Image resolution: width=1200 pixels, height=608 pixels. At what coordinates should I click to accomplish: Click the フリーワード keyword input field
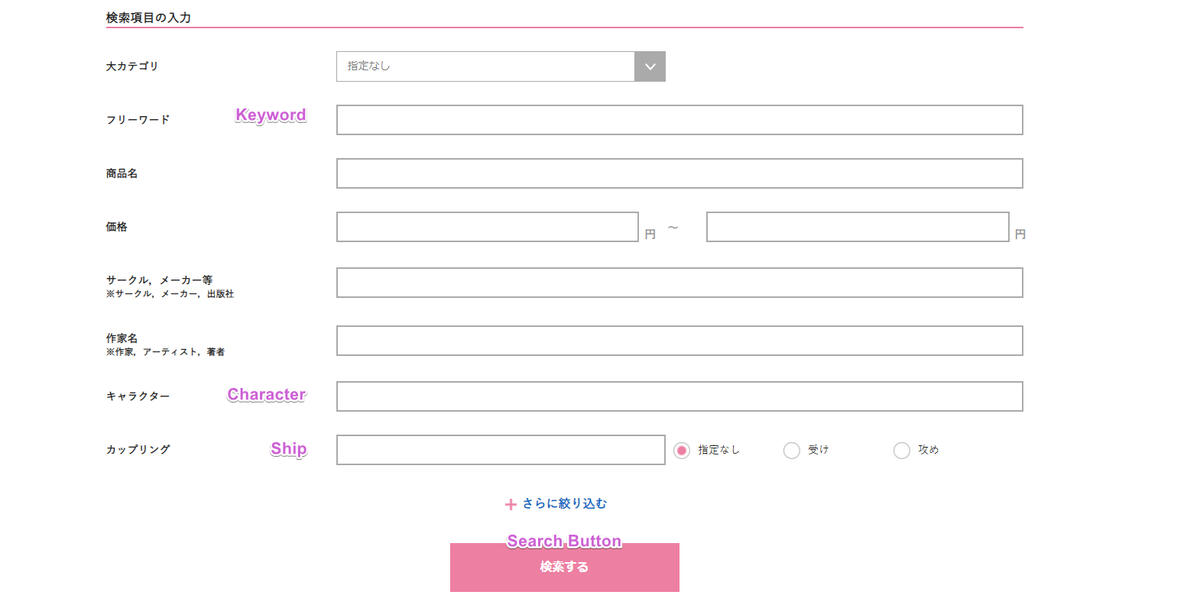pyautogui.click(x=679, y=120)
